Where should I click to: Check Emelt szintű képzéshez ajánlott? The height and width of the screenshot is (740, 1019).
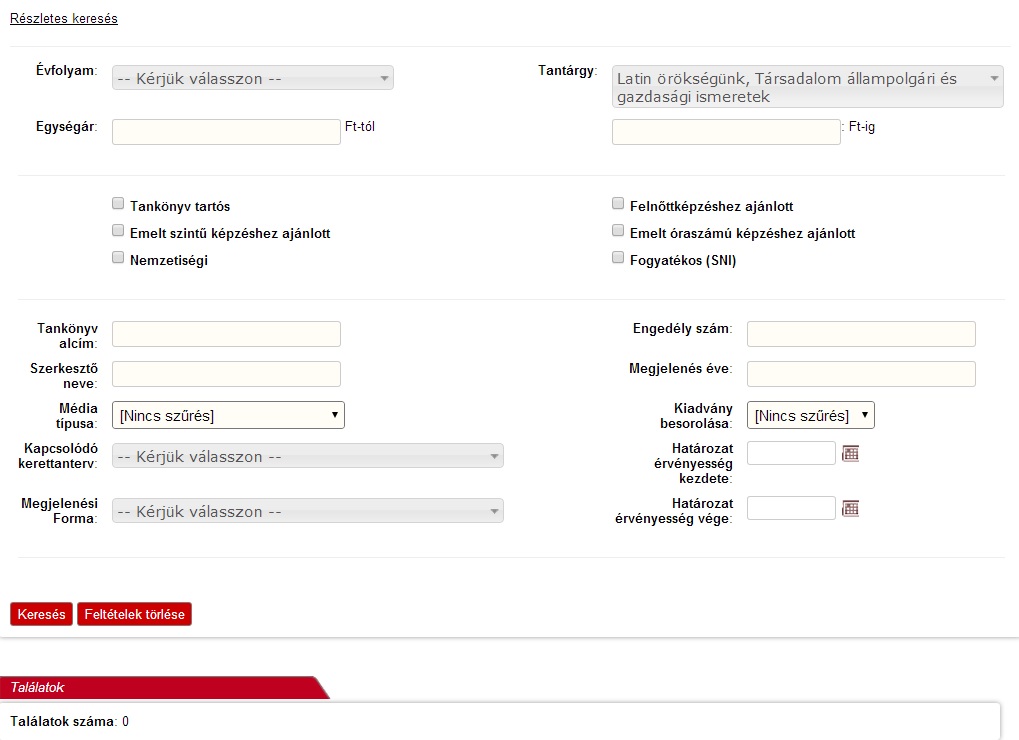pos(119,232)
